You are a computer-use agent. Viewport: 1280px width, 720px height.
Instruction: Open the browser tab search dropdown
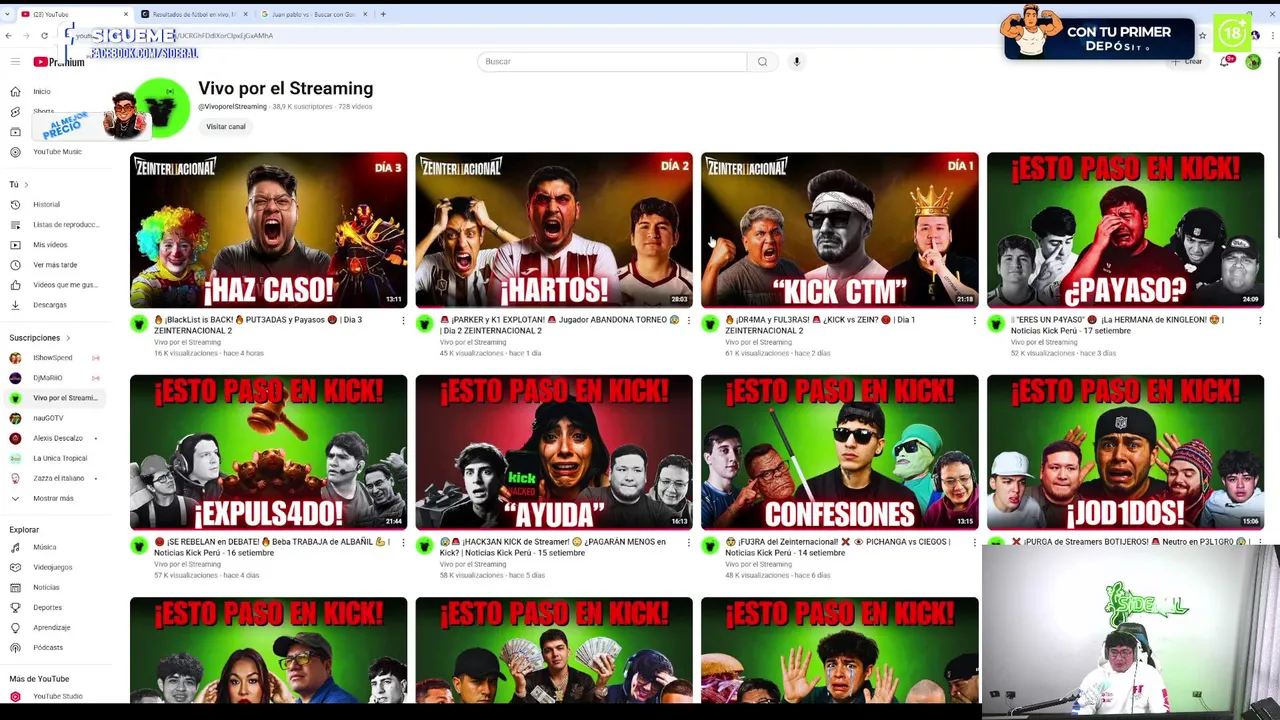point(8,14)
